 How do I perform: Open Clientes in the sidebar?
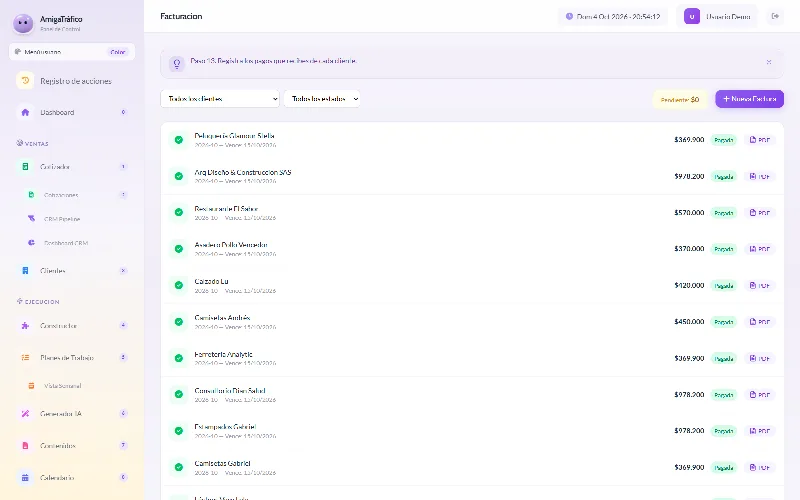click(x=72, y=270)
